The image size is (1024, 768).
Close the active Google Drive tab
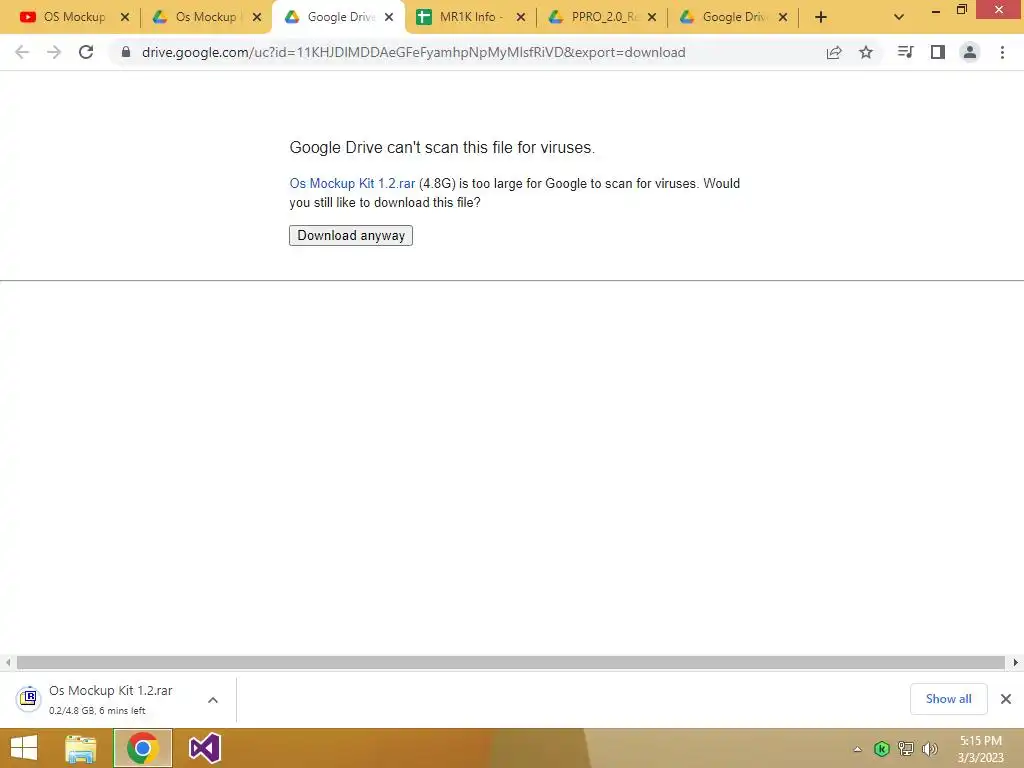(x=389, y=17)
